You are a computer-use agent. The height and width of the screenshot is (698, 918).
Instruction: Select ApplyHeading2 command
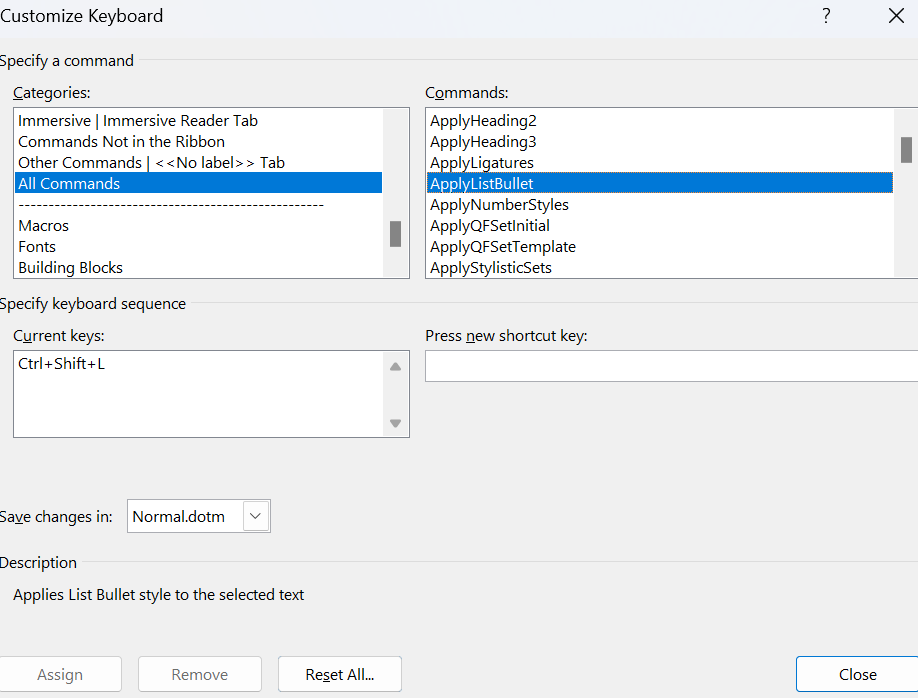484,121
